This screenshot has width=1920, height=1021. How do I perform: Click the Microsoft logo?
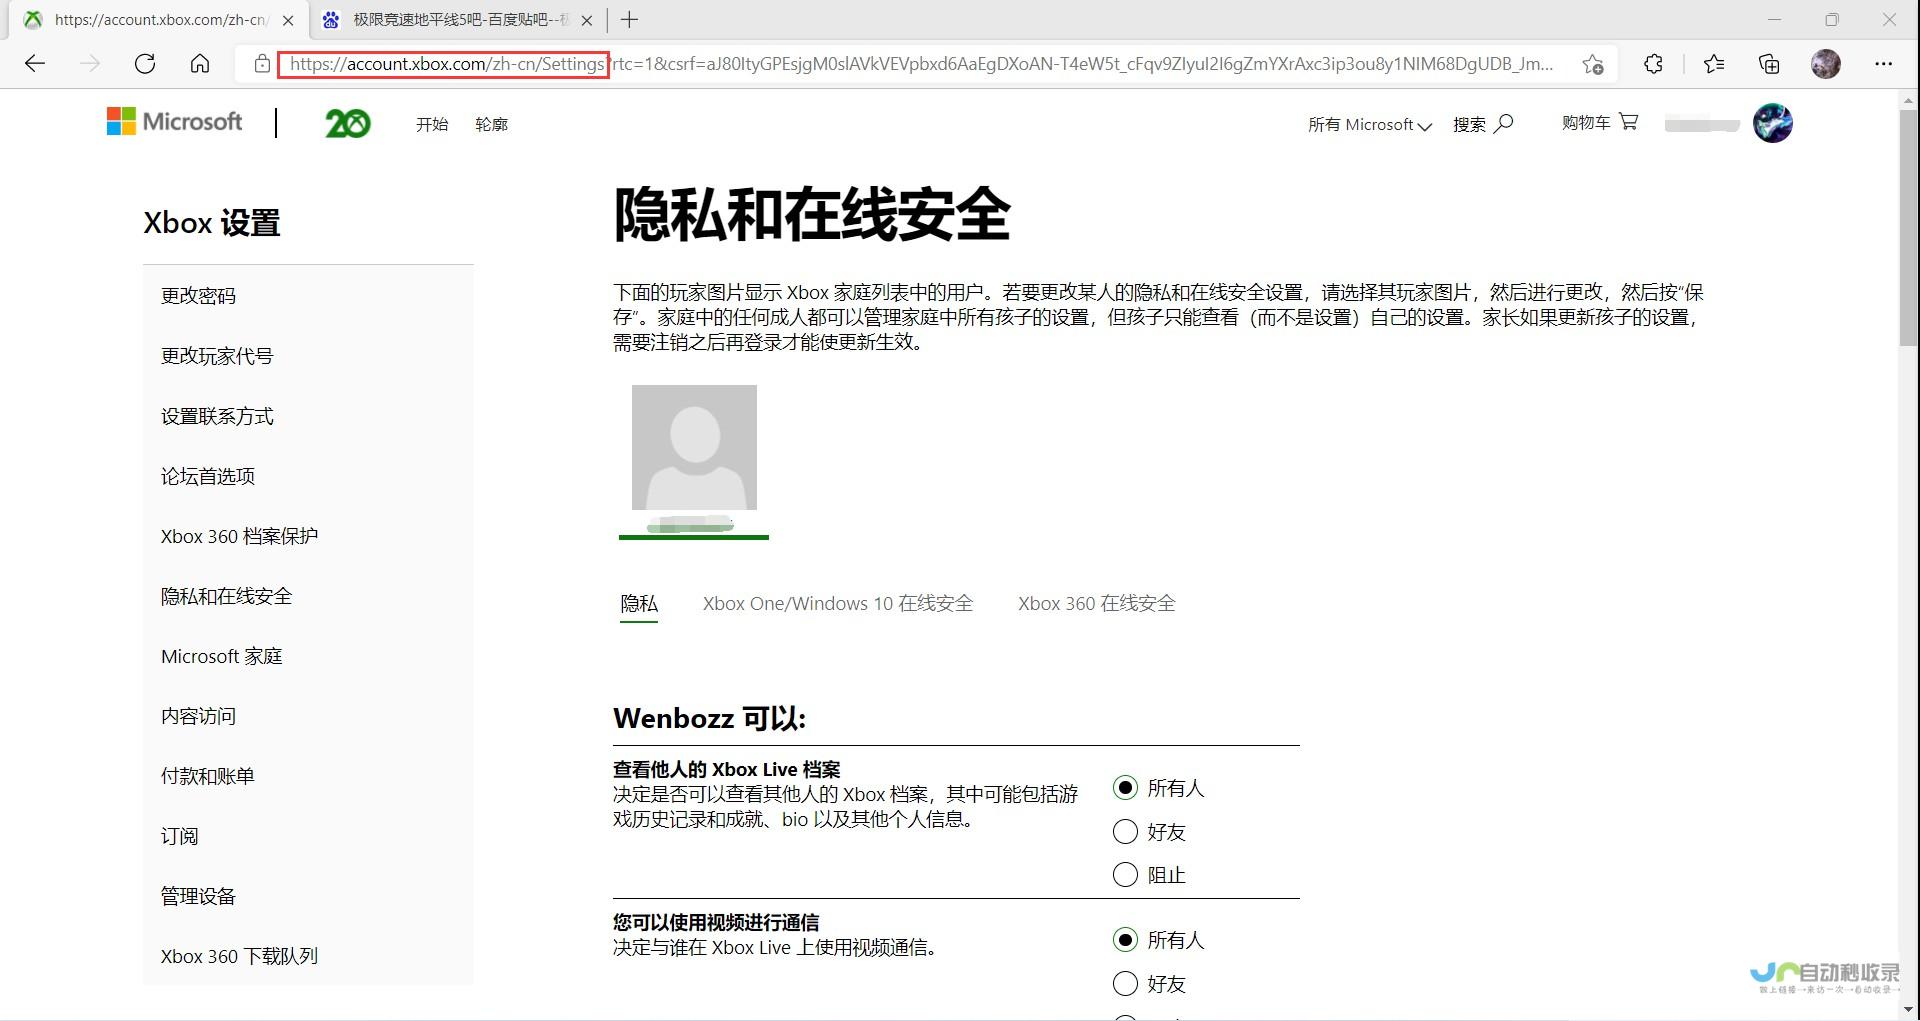tap(175, 122)
